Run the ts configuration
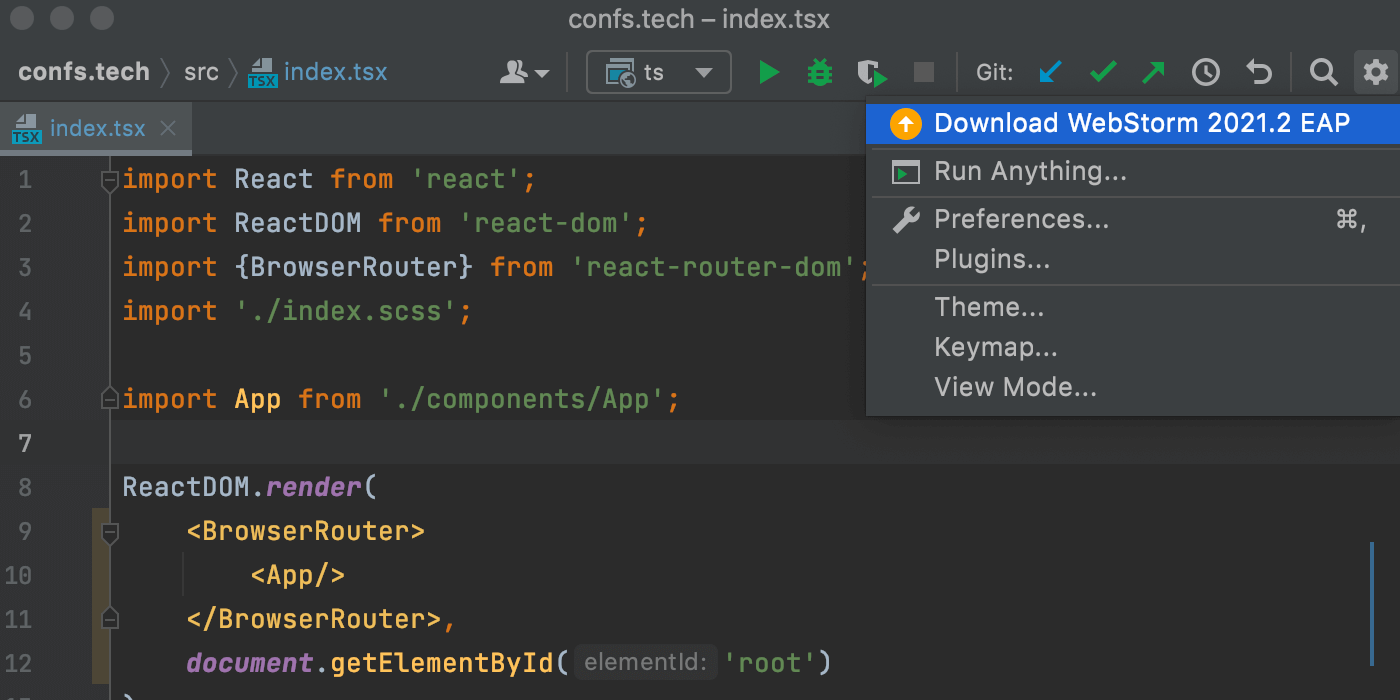The image size is (1400, 700). (768, 71)
